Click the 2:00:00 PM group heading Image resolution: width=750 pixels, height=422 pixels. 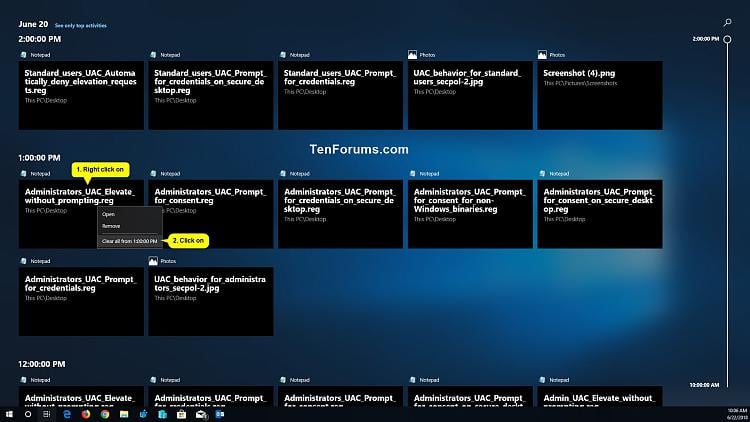point(40,39)
